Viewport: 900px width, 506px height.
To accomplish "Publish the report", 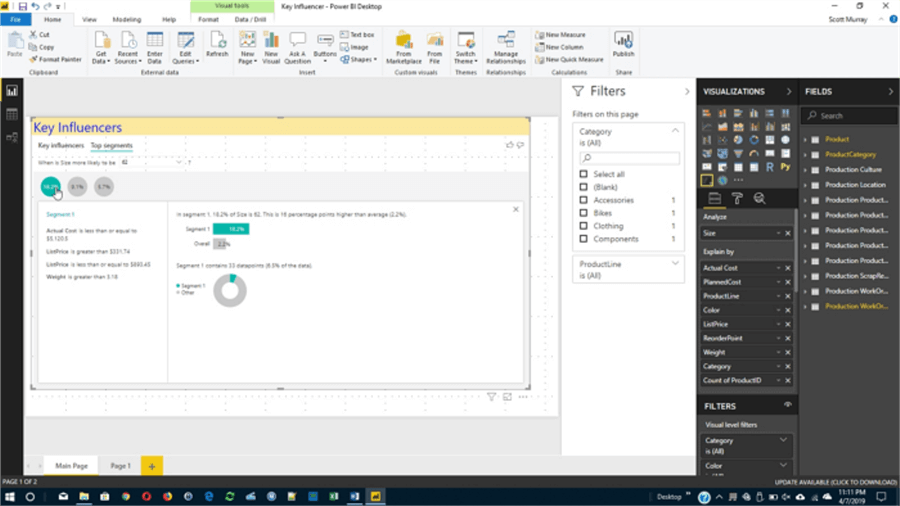I will [x=623, y=45].
